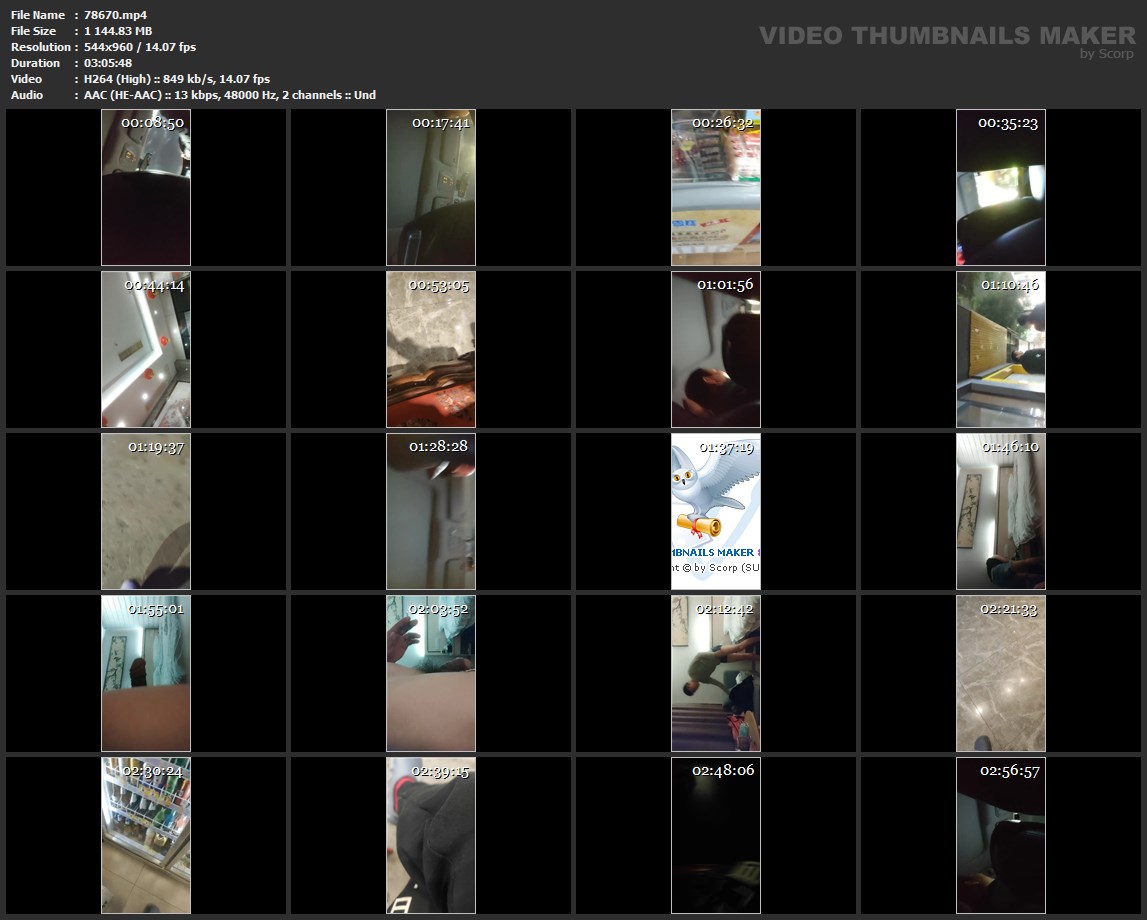Click the owl logo frame at 01:37:19
Image resolution: width=1147 pixels, height=920 pixels.
(716, 512)
